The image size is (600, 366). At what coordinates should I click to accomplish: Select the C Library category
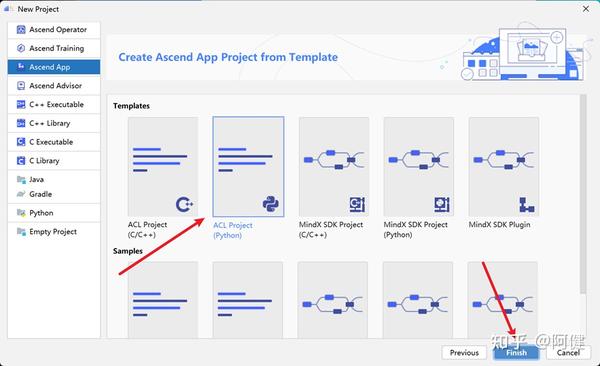pos(54,161)
